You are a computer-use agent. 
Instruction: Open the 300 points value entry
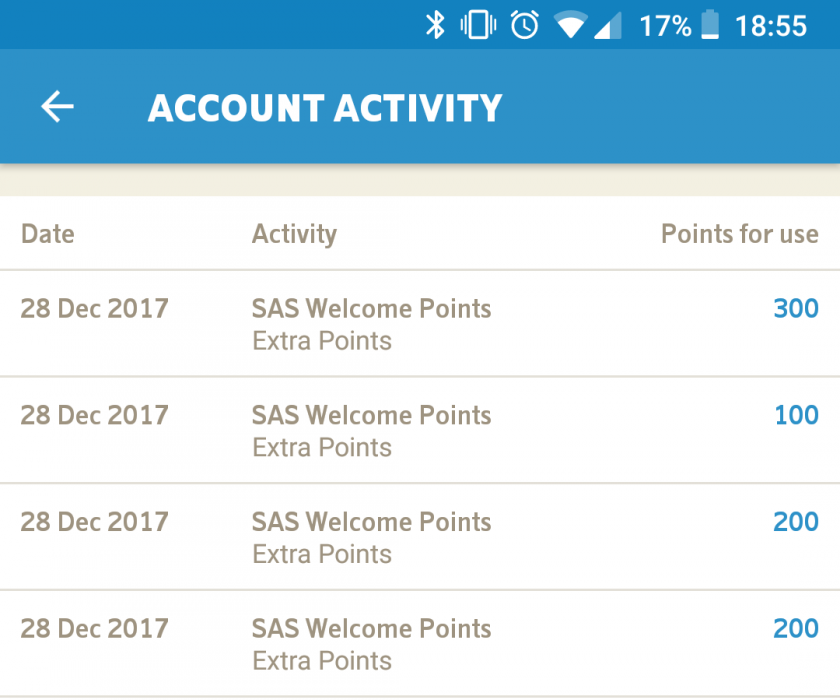pyautogui.click(x=796, y=308)
